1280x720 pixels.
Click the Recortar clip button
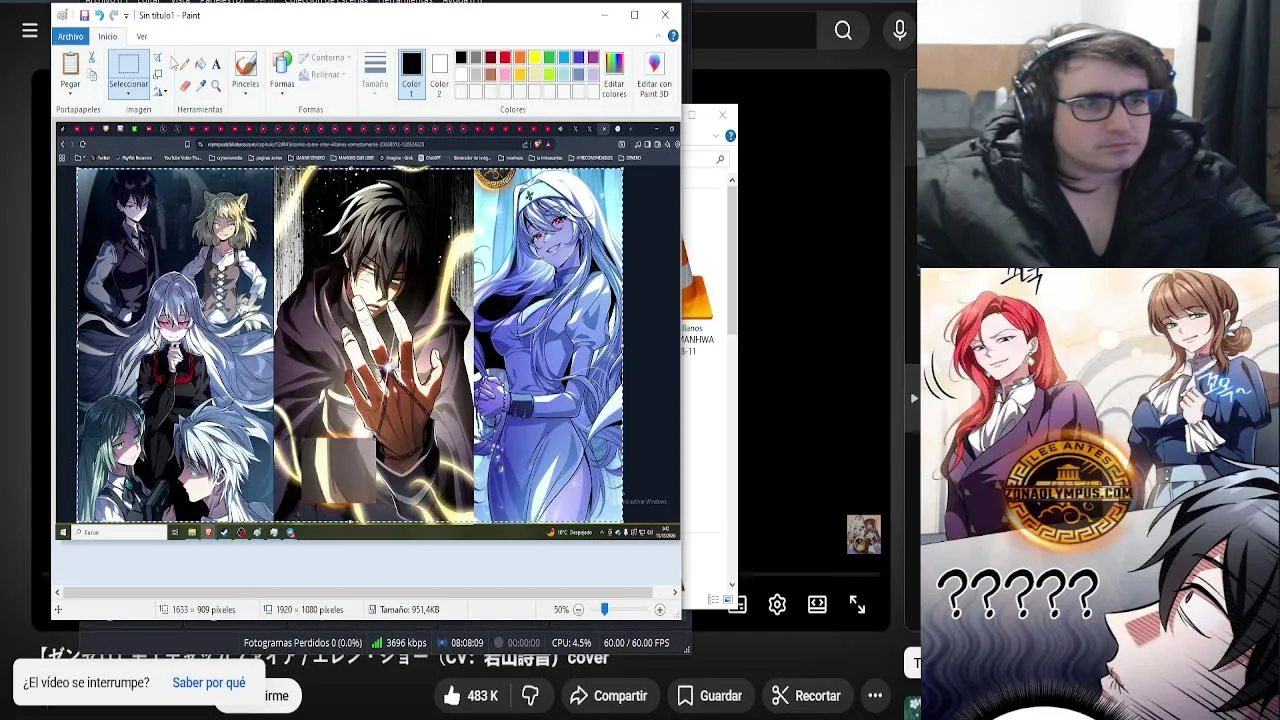click(x=806, y=696)
